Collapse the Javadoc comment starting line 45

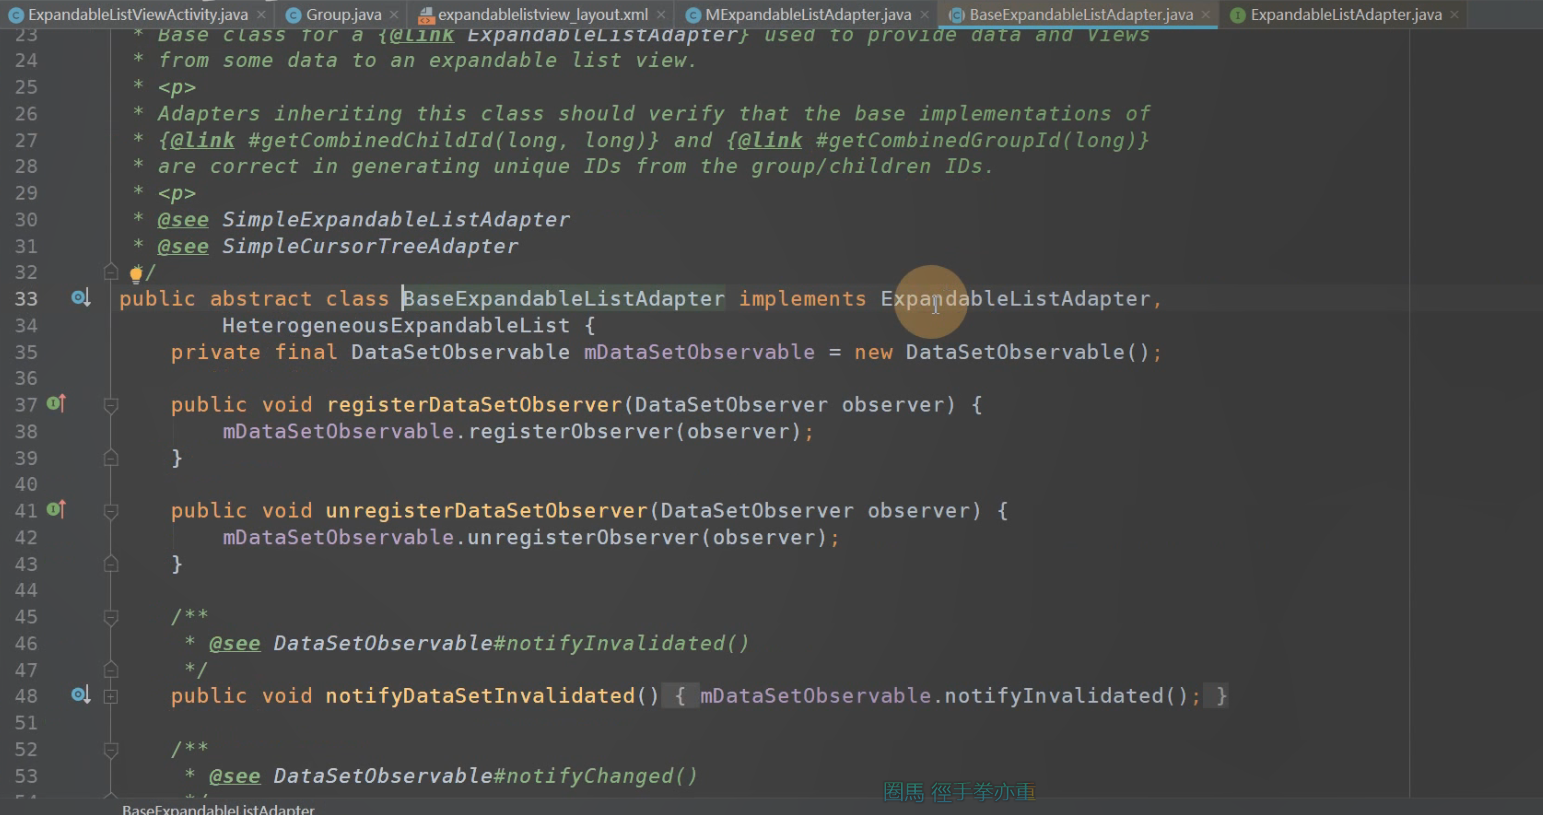tap(111, 617)
